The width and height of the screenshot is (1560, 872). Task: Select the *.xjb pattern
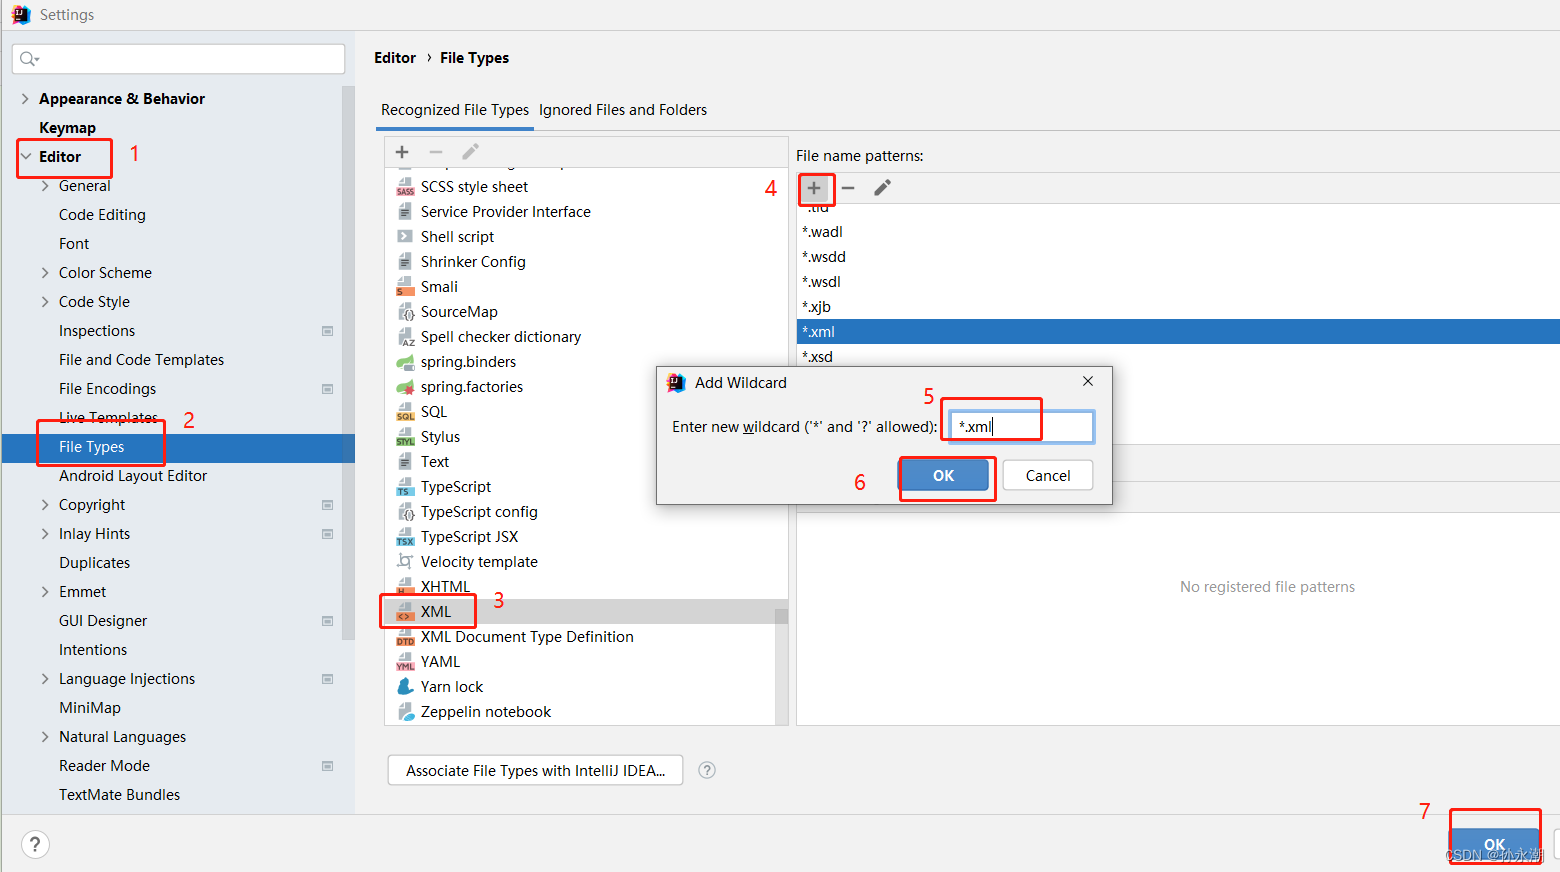1178,307
